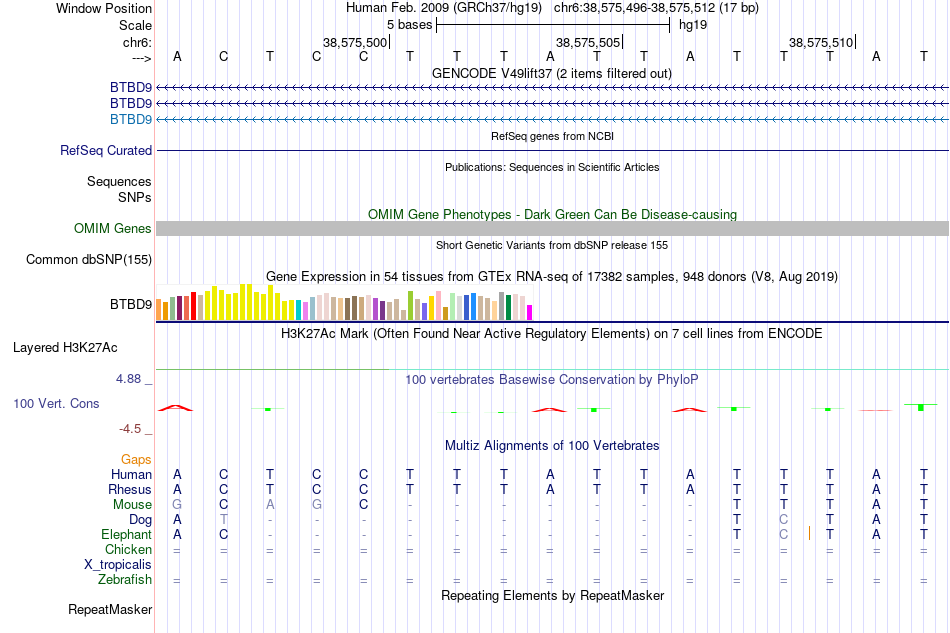Screen dimensions: 950x633
Task: Click the OMIM Gene Phenotypes green title
Action: point(552,214)
